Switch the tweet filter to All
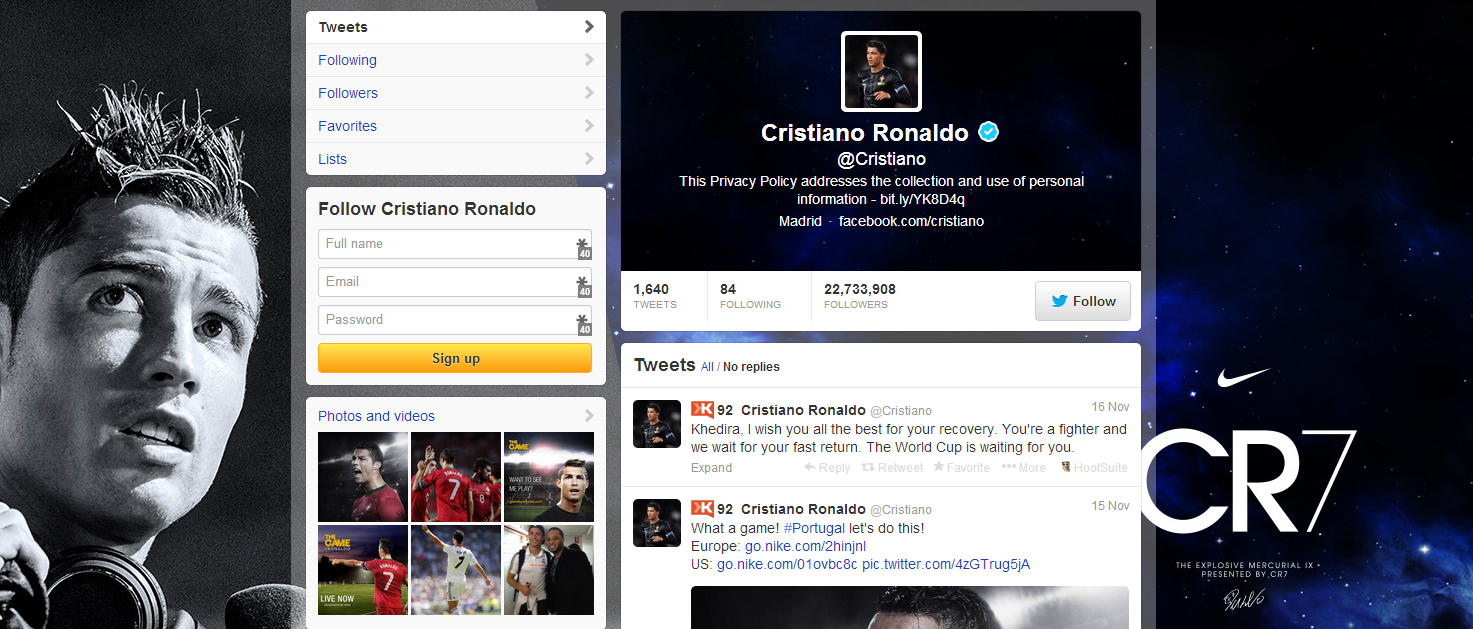 click(707, 367)
